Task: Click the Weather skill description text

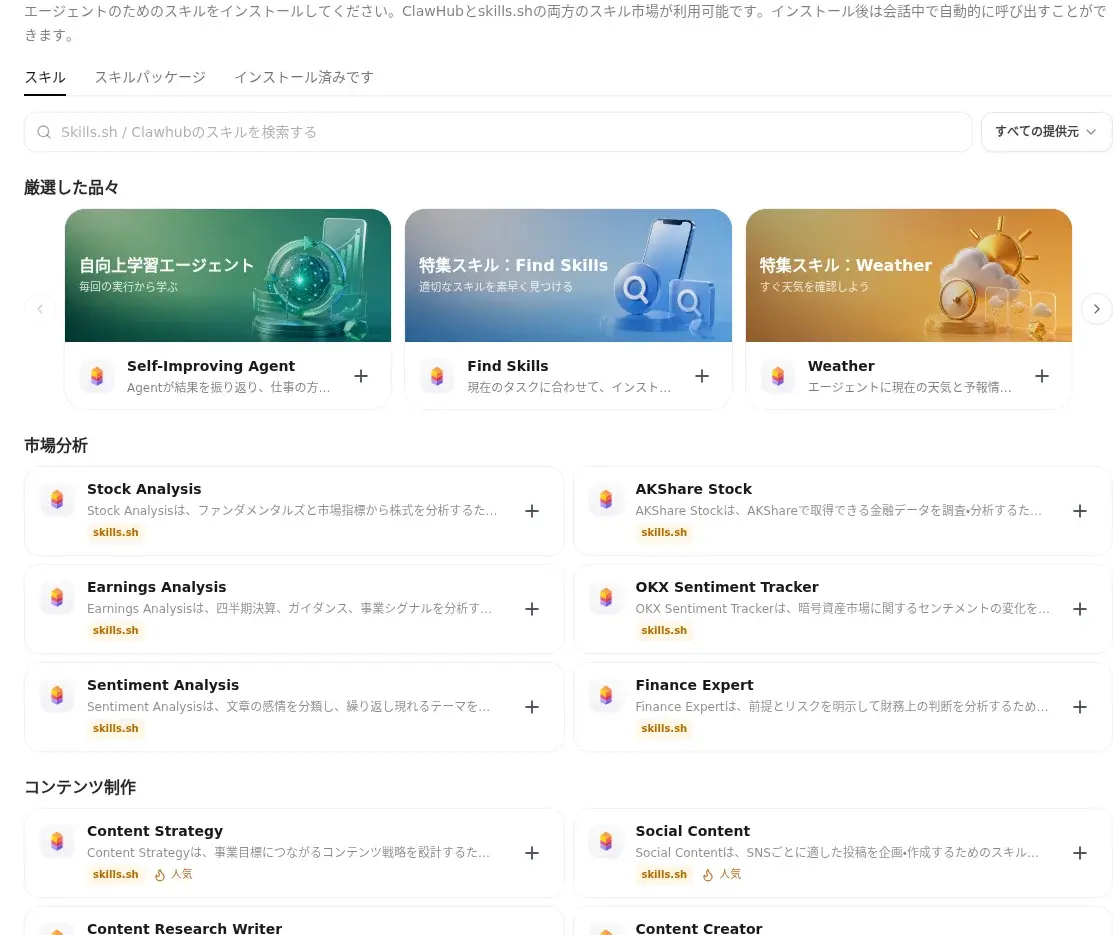Action: click(909, 388)
